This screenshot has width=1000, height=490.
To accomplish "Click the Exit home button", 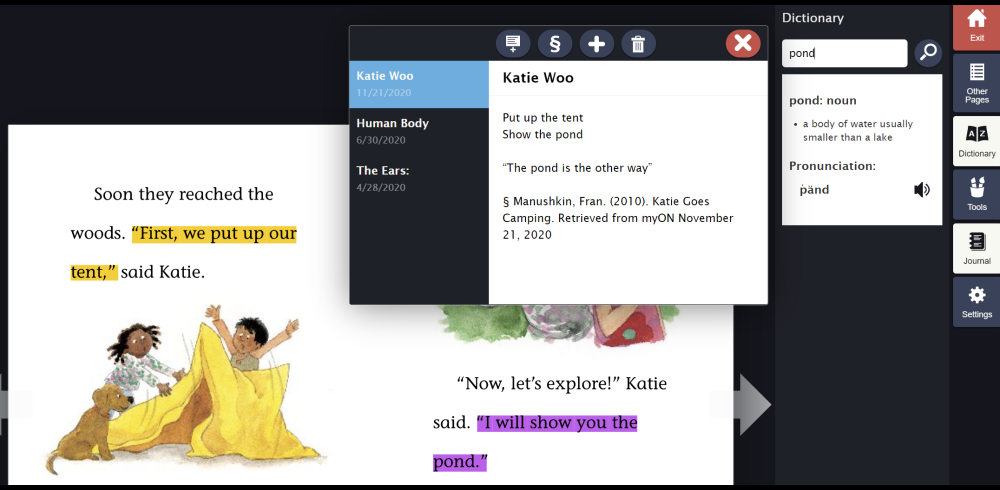I will click(976, 26).
